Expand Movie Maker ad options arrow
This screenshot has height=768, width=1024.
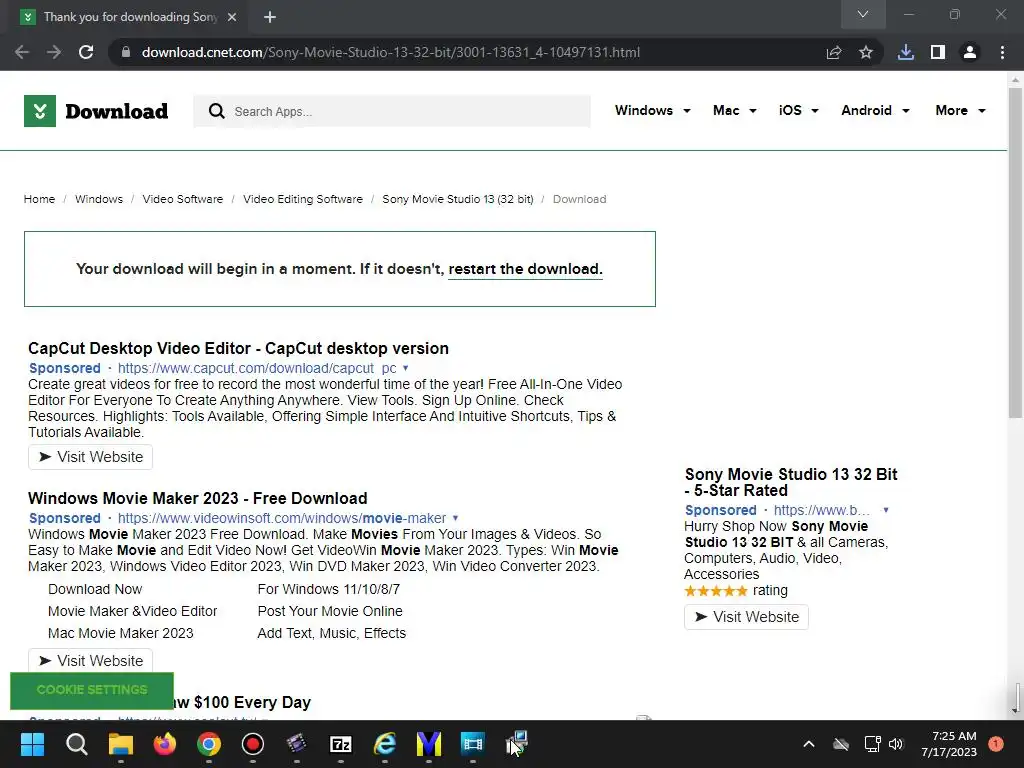[x=455, y=518]
